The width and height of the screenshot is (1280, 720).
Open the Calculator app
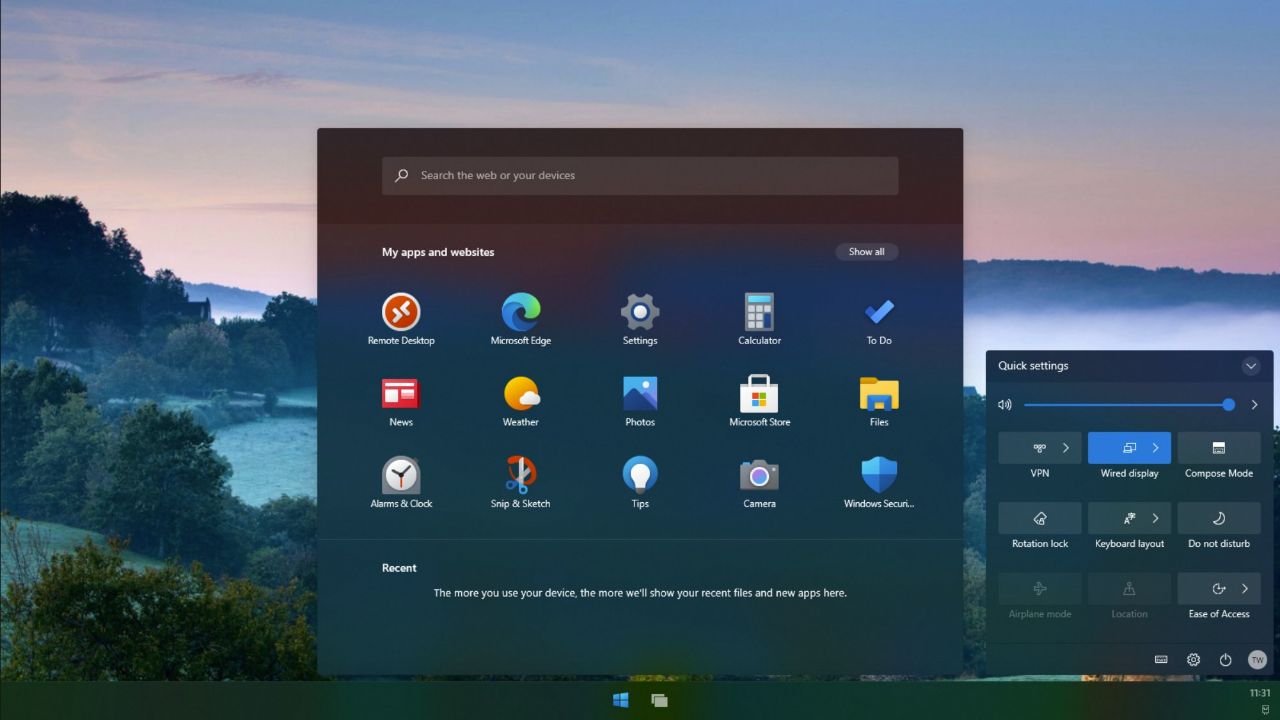pyautogui.click(x=759, y=319)
